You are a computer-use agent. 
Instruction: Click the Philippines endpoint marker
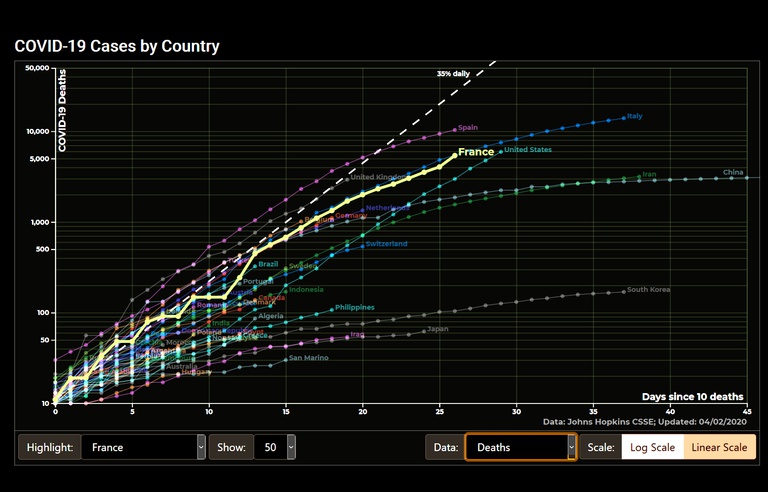(x=332, y=309)
